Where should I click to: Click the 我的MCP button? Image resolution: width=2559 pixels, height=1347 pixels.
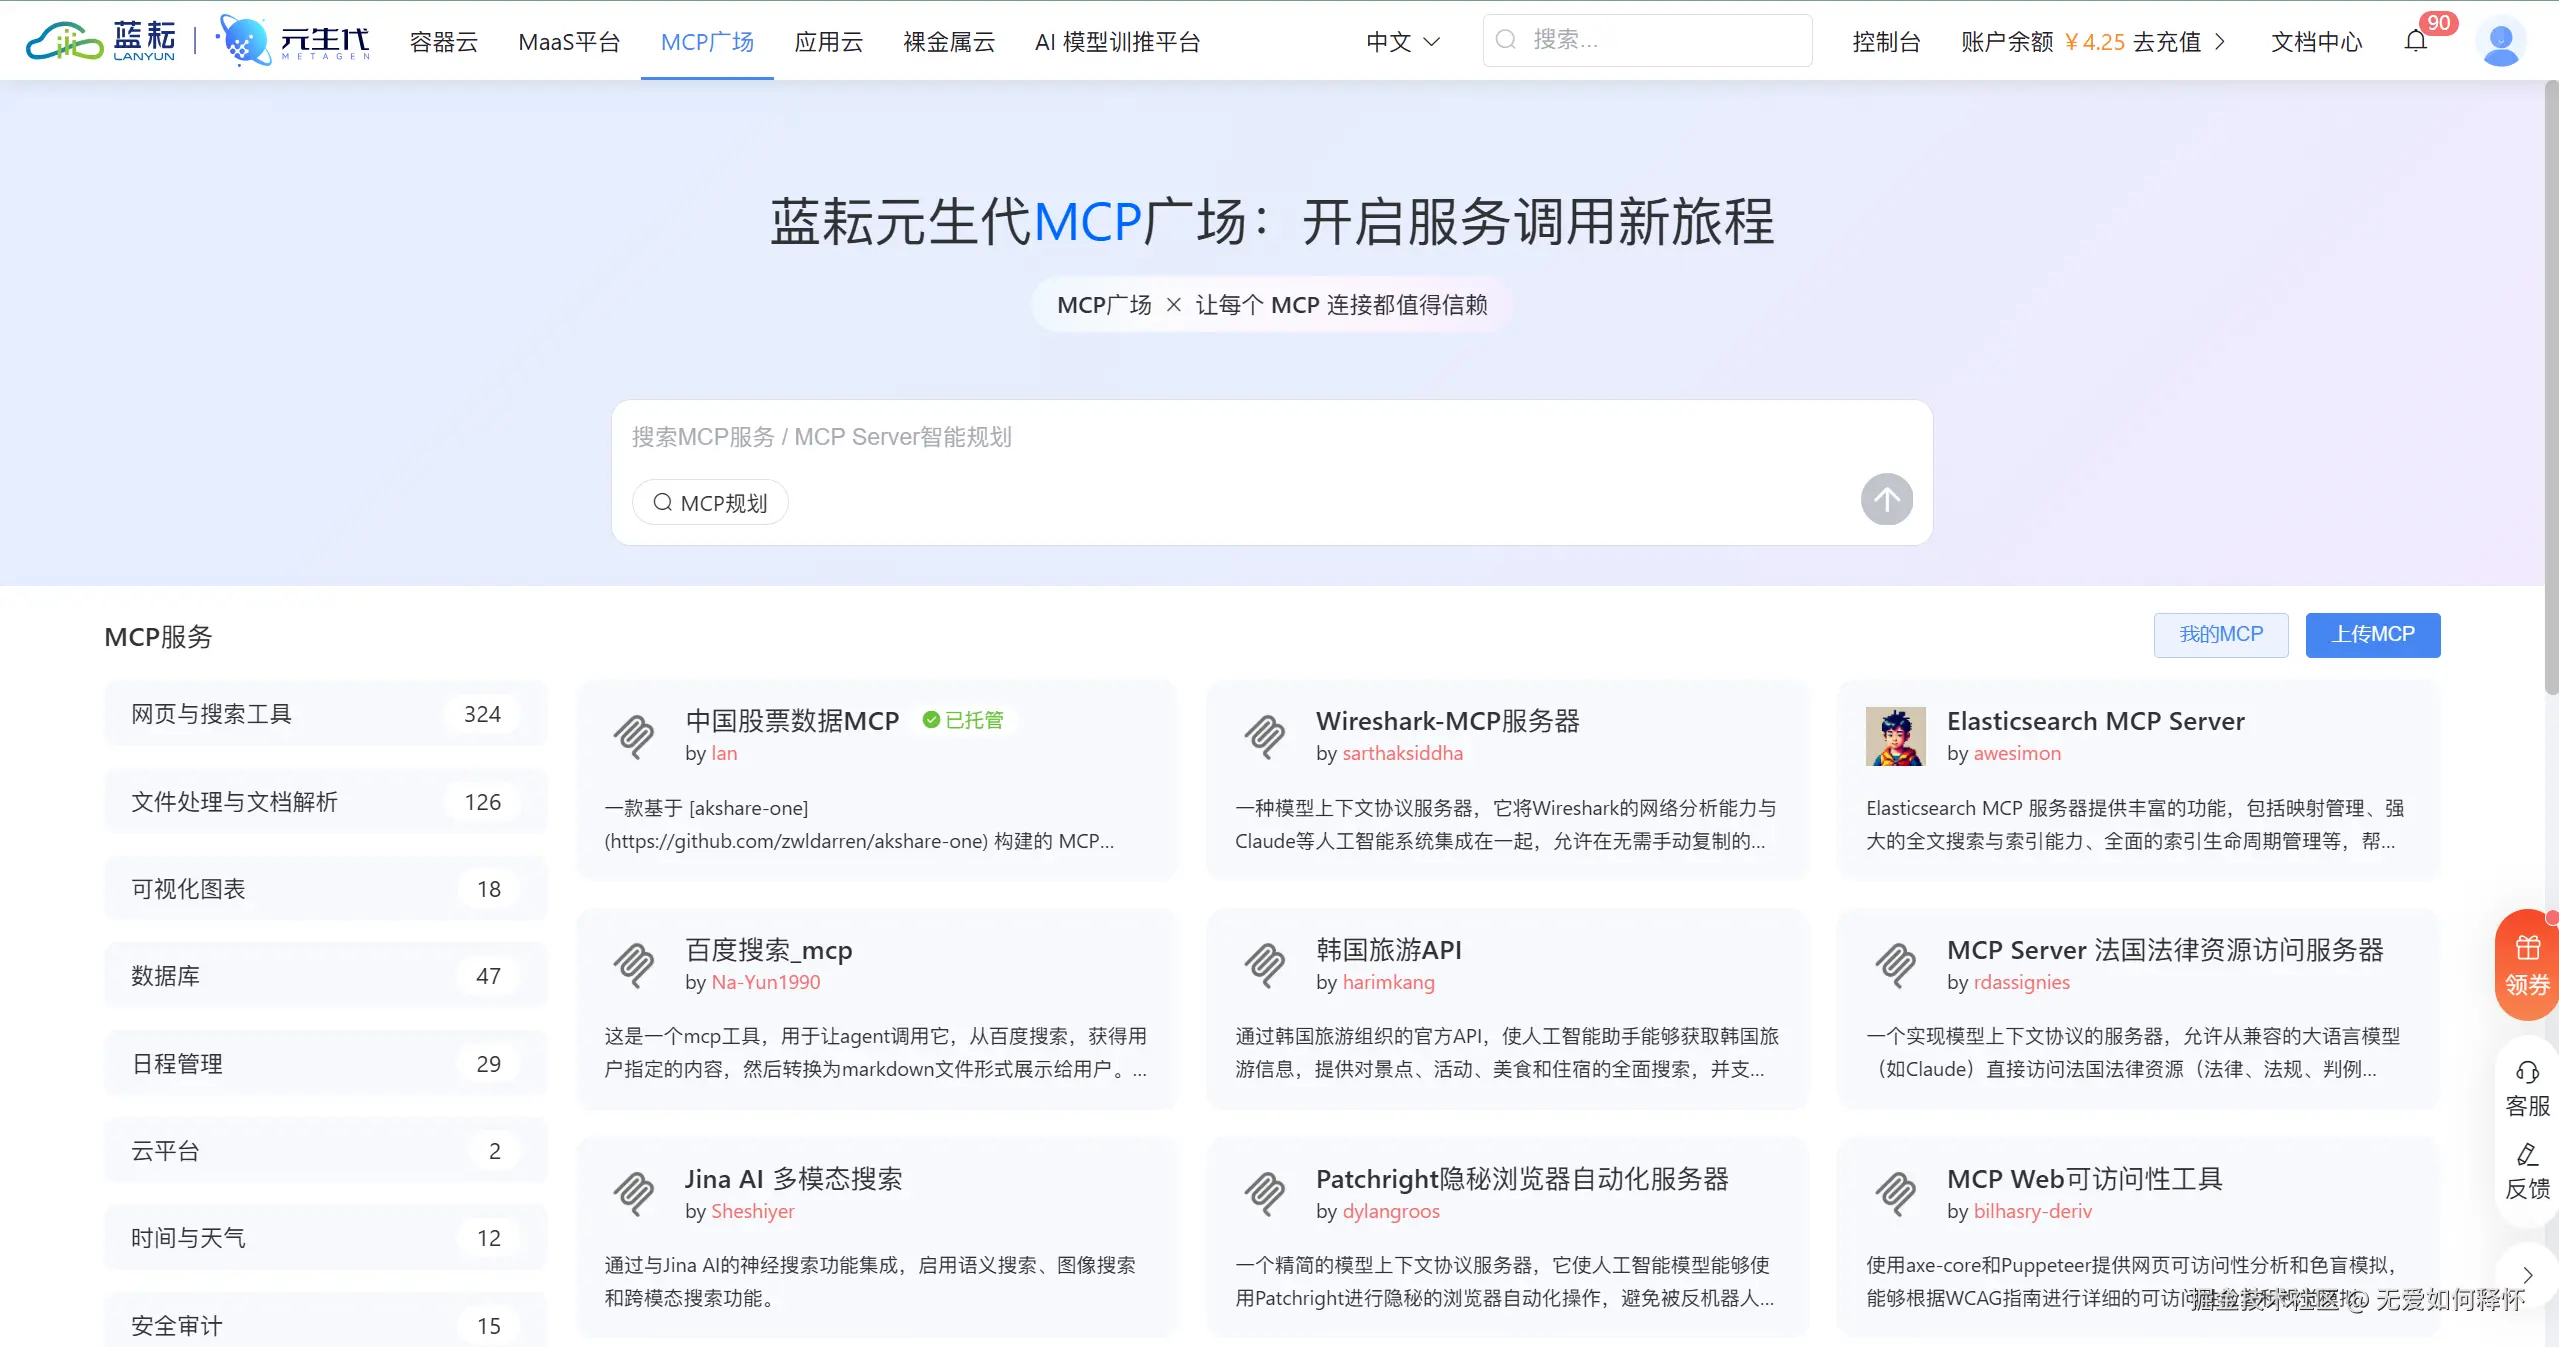(2221, 635)
